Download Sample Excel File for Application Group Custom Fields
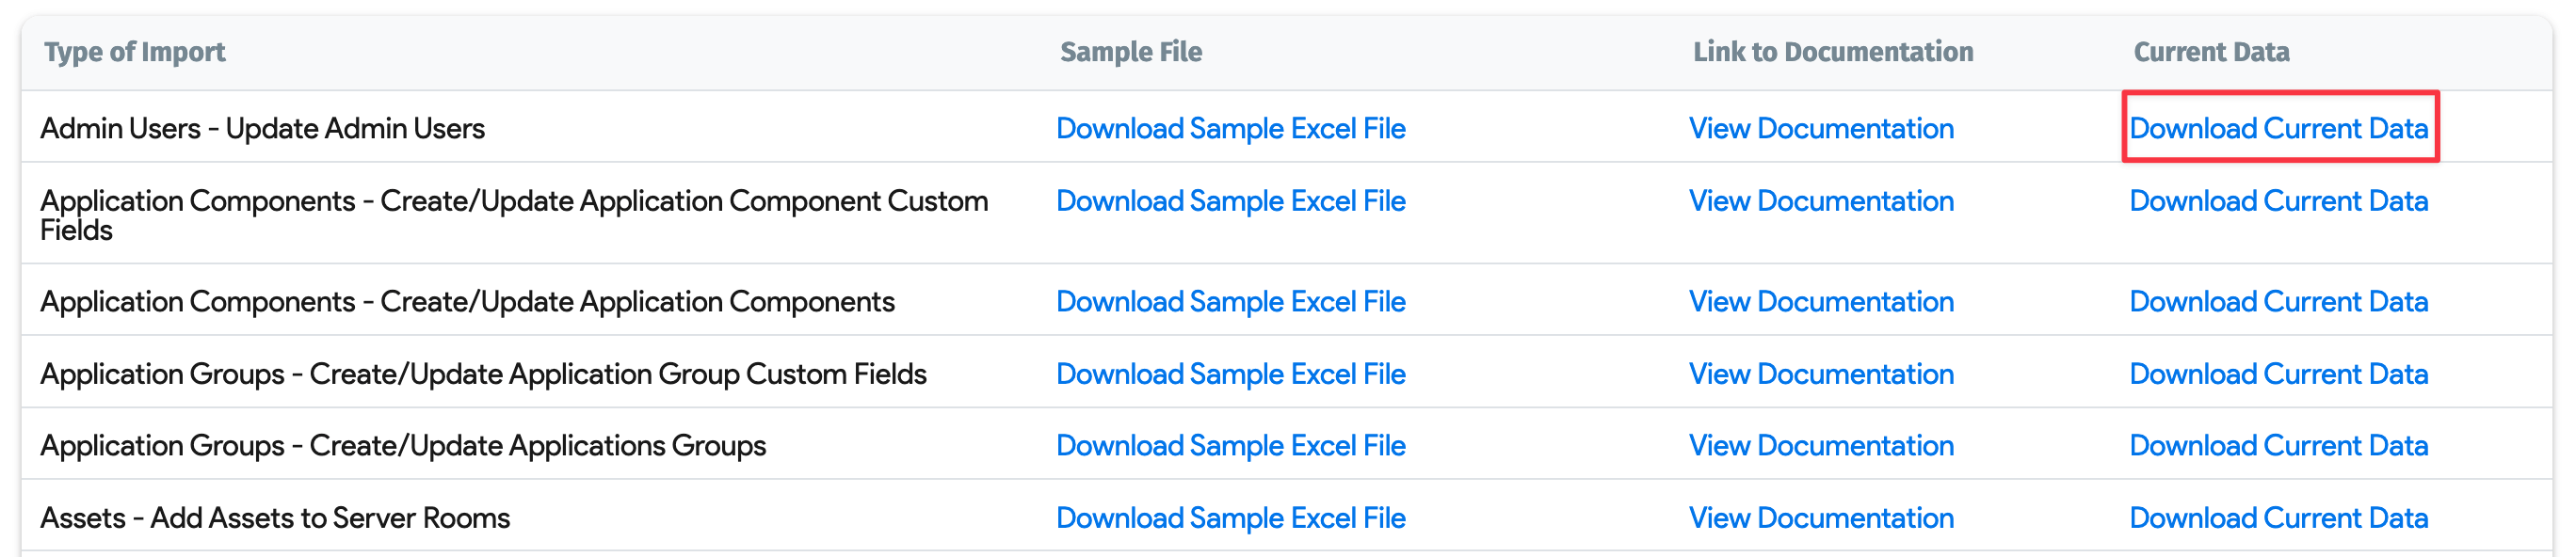 [1232, 373]
